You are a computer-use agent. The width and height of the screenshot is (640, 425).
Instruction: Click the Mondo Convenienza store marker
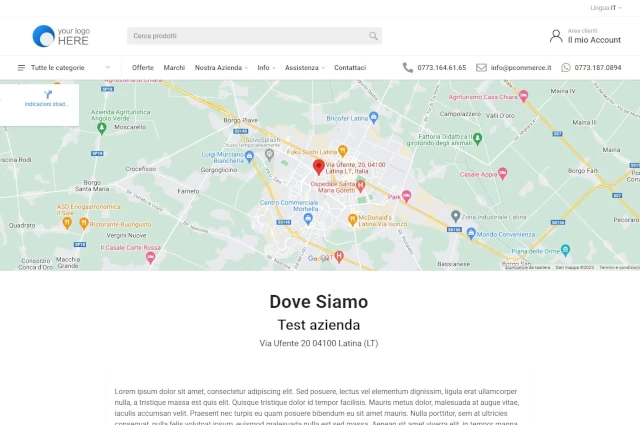tap(471, 233)
